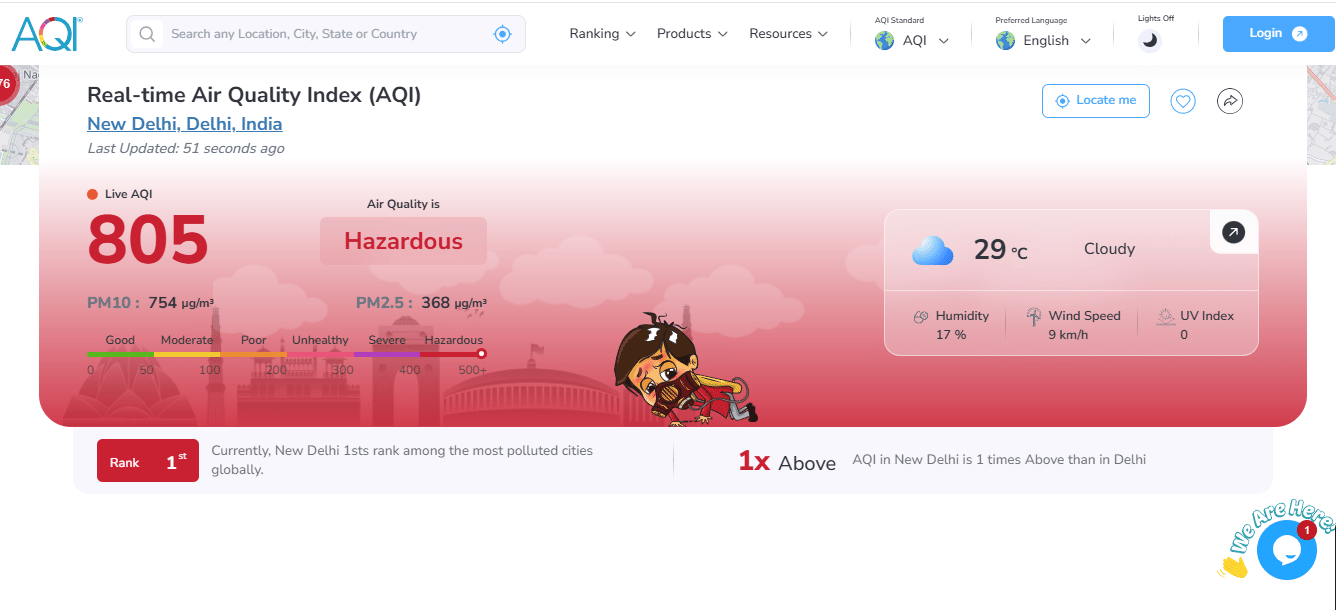Click the globe icon beside AQI standard

pyautogui.click(x=884, y=41)
